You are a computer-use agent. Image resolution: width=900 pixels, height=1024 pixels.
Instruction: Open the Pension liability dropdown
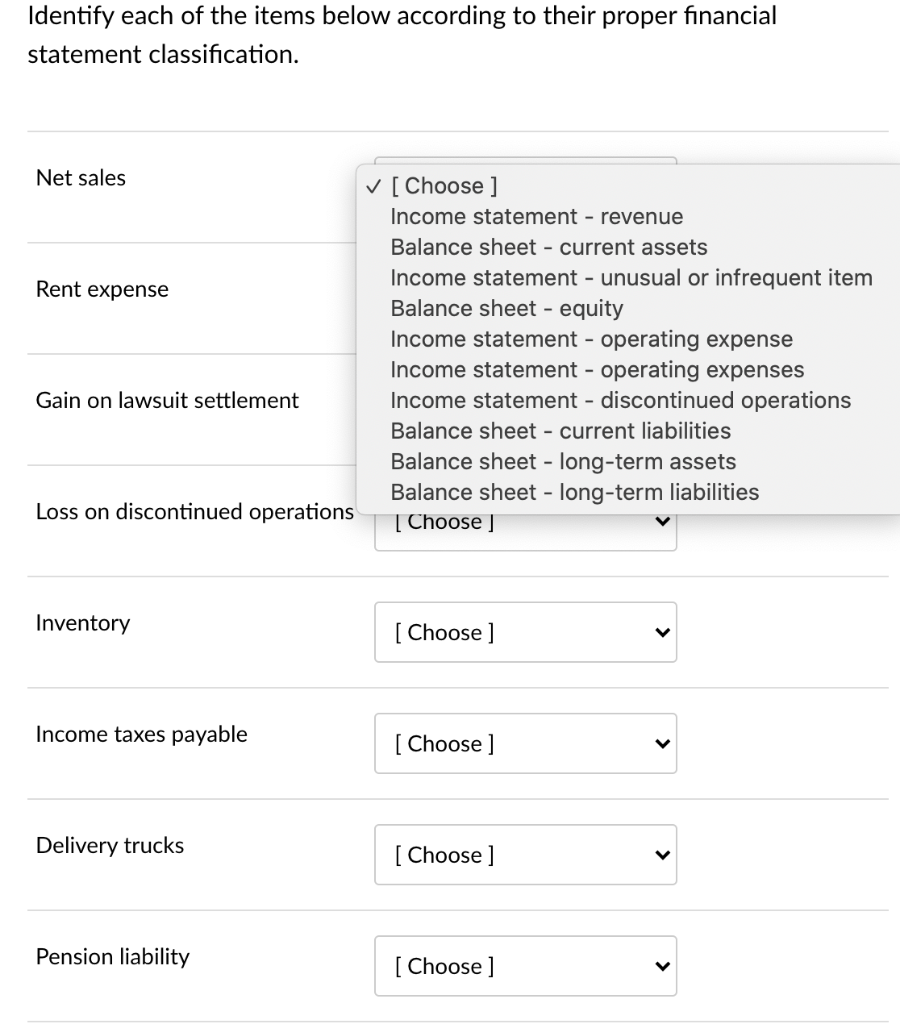pyautogui.click(x=525, y=966)
